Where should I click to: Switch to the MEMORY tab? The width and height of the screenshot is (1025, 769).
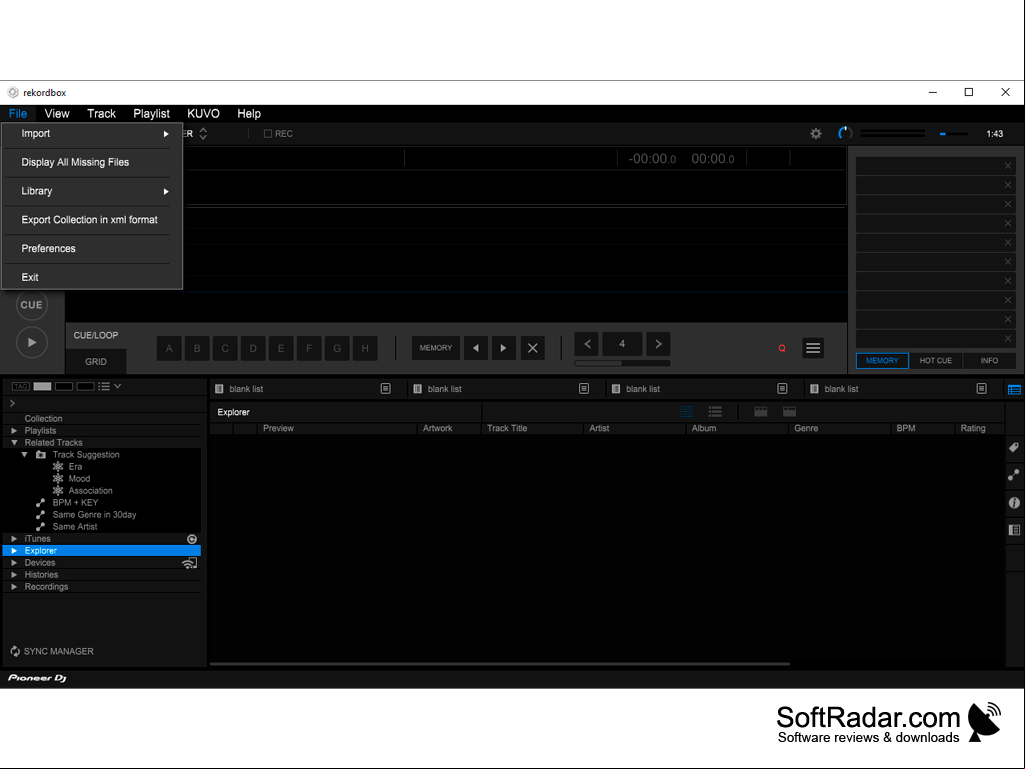(882, 360)
